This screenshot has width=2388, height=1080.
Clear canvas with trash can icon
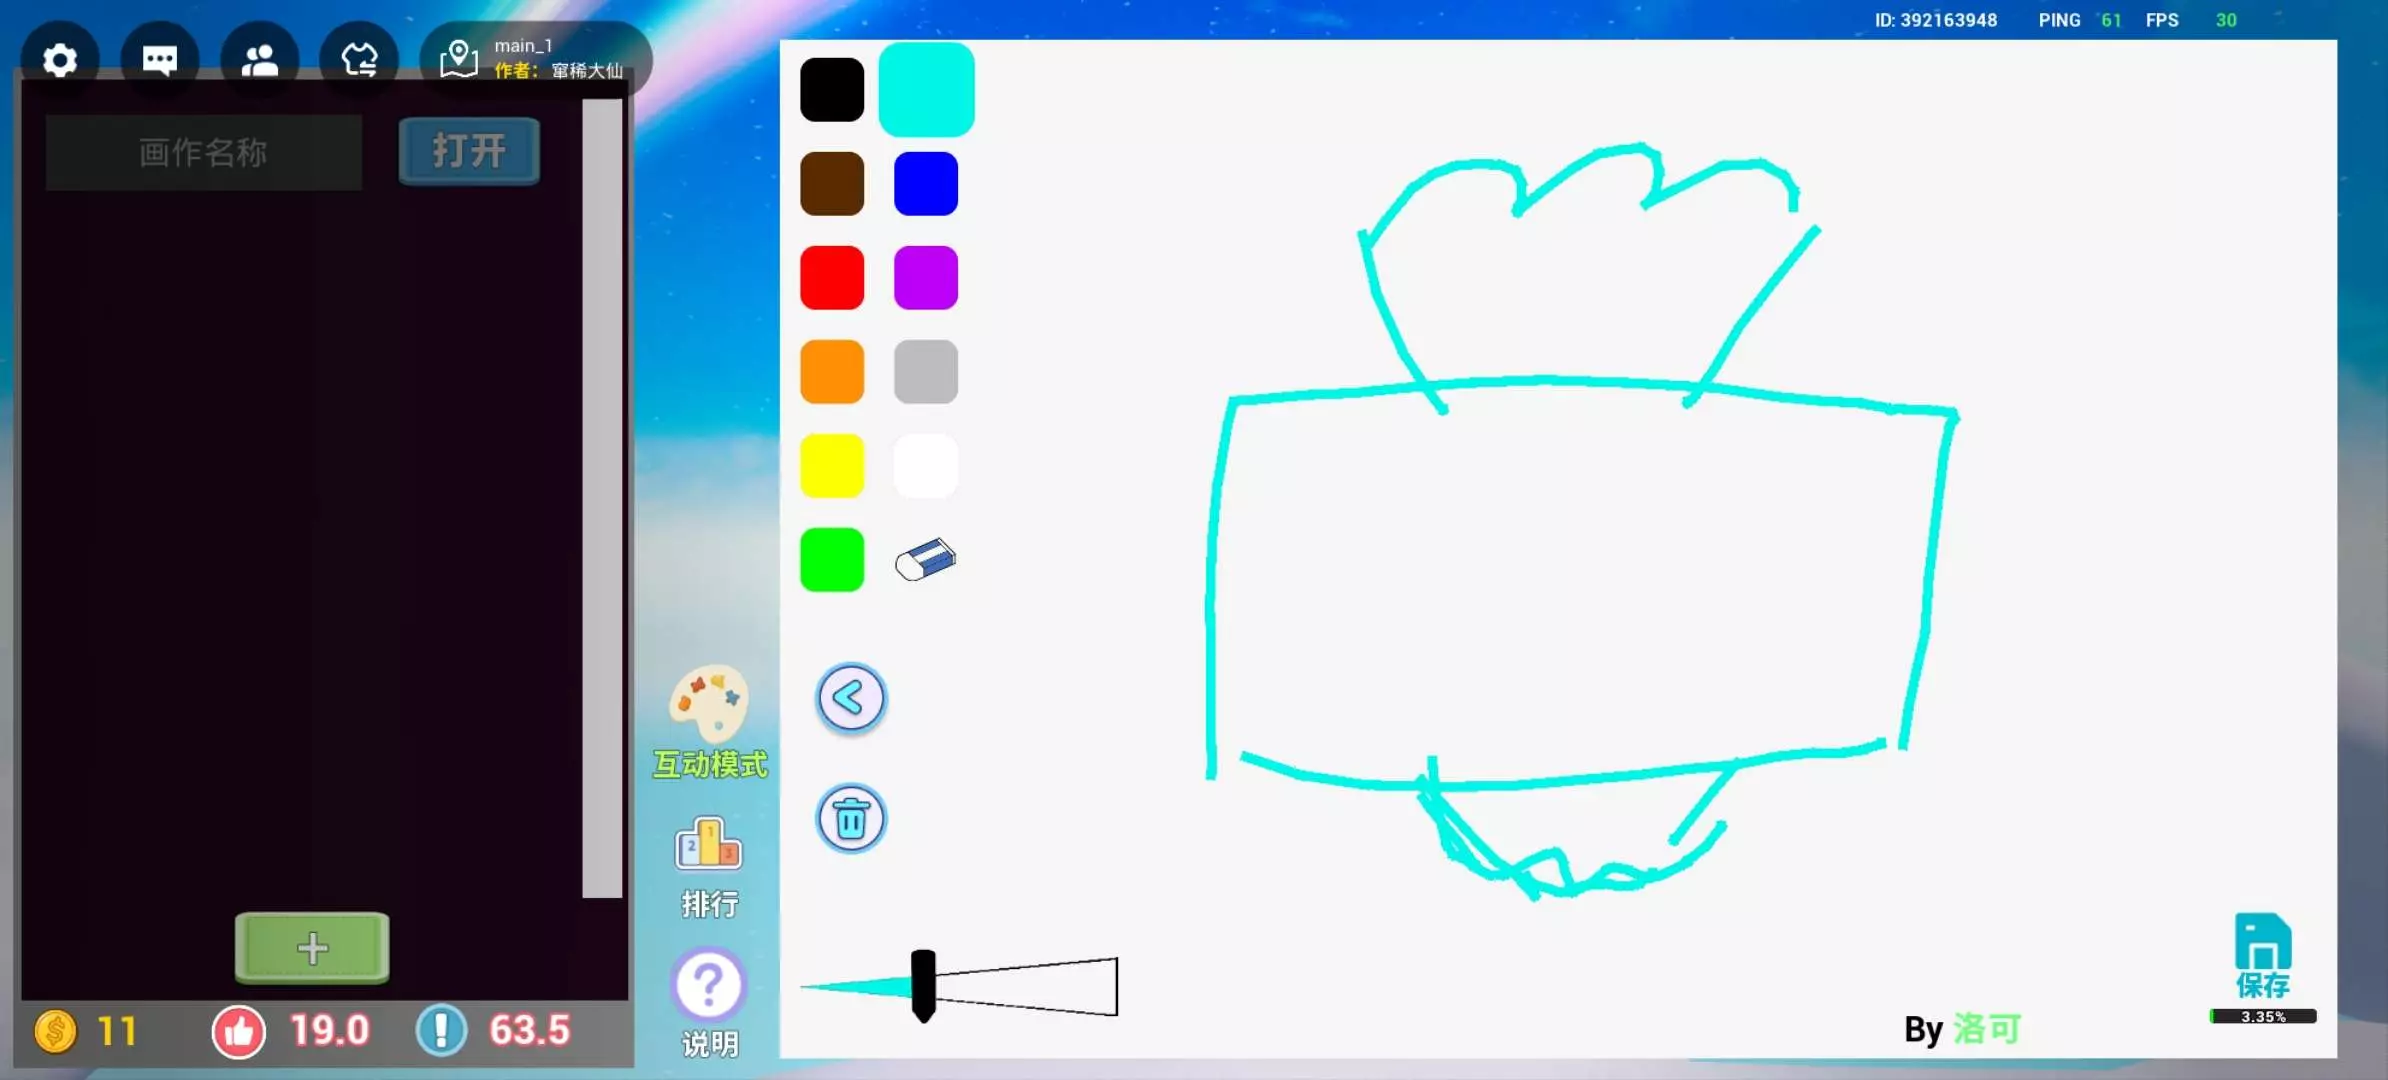(851, 819)
